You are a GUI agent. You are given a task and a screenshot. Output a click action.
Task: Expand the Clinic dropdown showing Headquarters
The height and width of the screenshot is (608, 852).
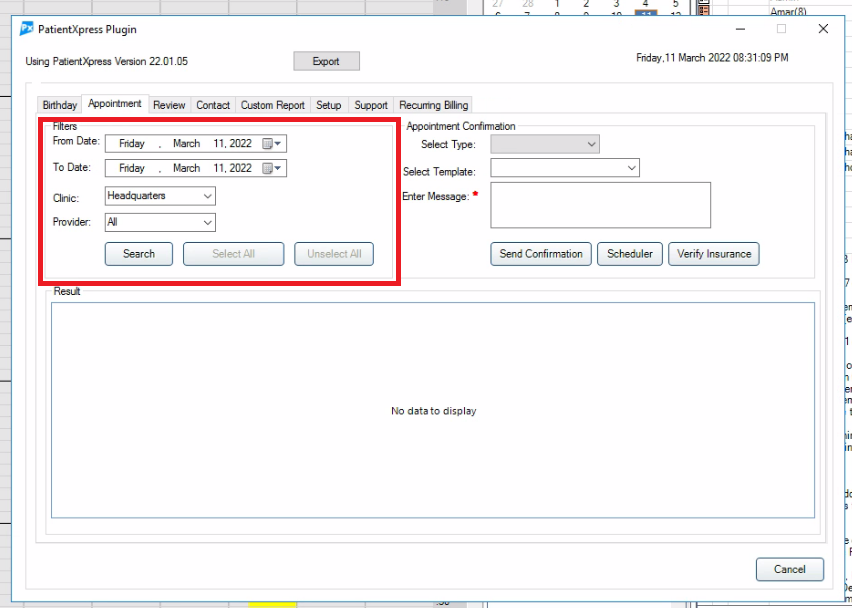(208, 197)
